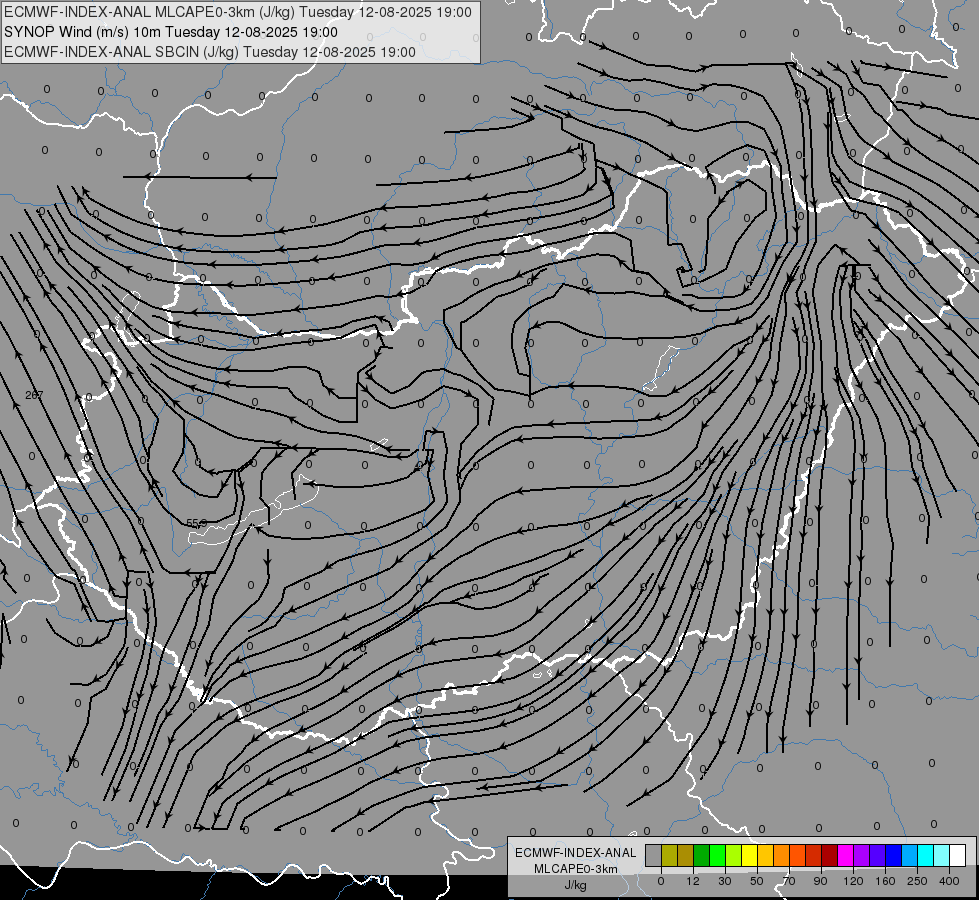Image resolution: width=979 pixels, height=900 pixels.
Task: Click the SBCIN title line at top
Action: pyautogui.click(x=210, y=52)
